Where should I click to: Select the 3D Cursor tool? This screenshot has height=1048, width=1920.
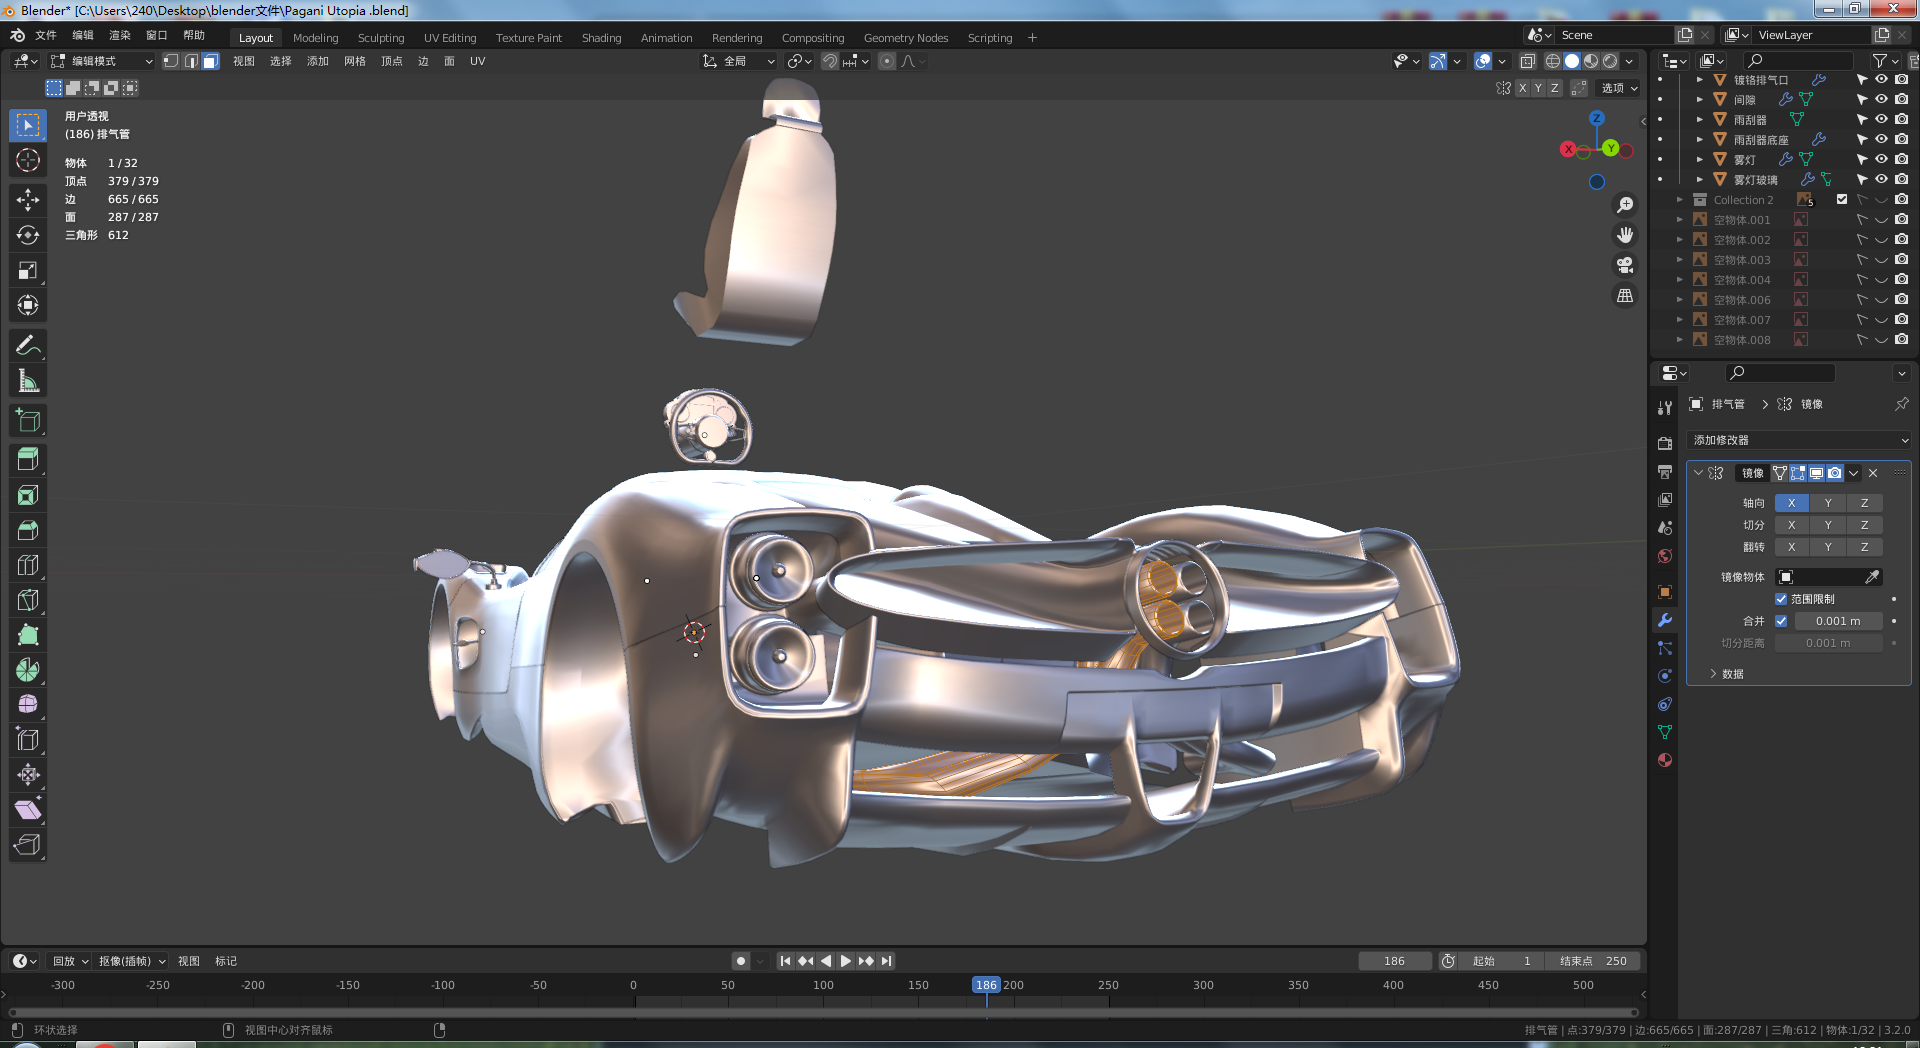tap(28, 160)
